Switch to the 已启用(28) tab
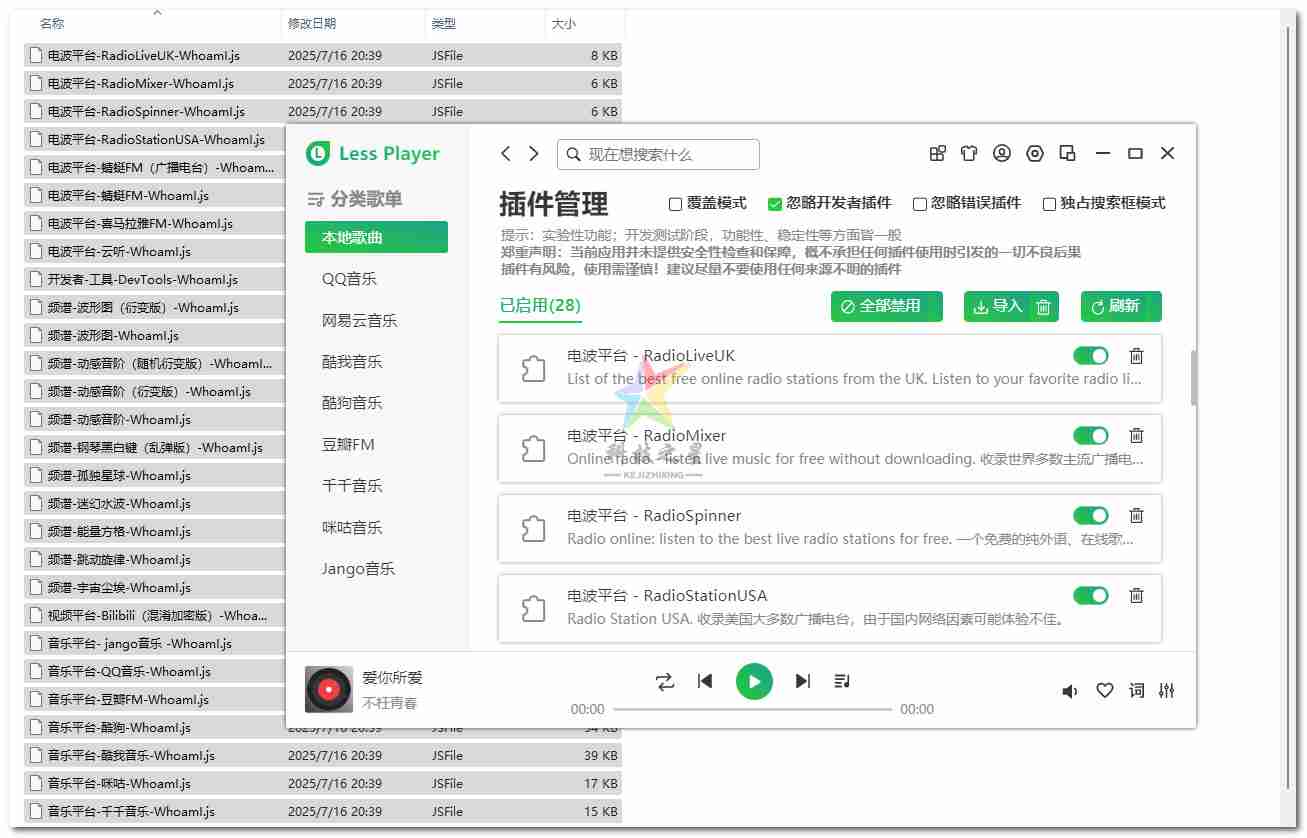Screen dimensions: 1307x838 540,306
